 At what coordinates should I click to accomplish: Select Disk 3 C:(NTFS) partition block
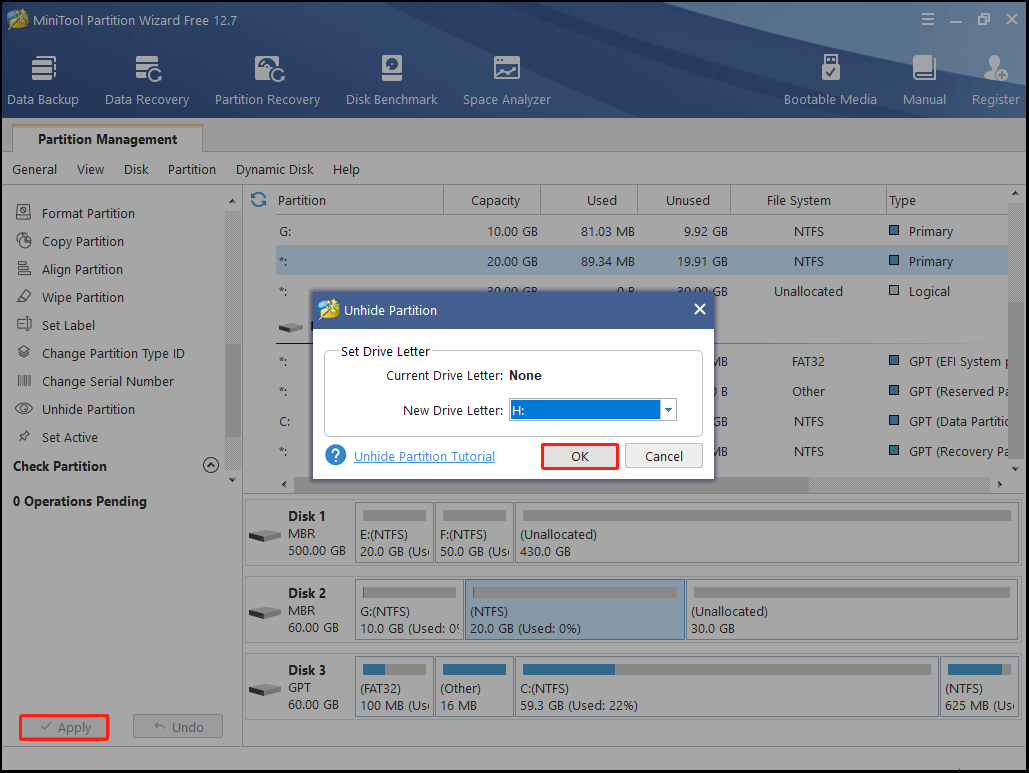(x=726, y=686)
